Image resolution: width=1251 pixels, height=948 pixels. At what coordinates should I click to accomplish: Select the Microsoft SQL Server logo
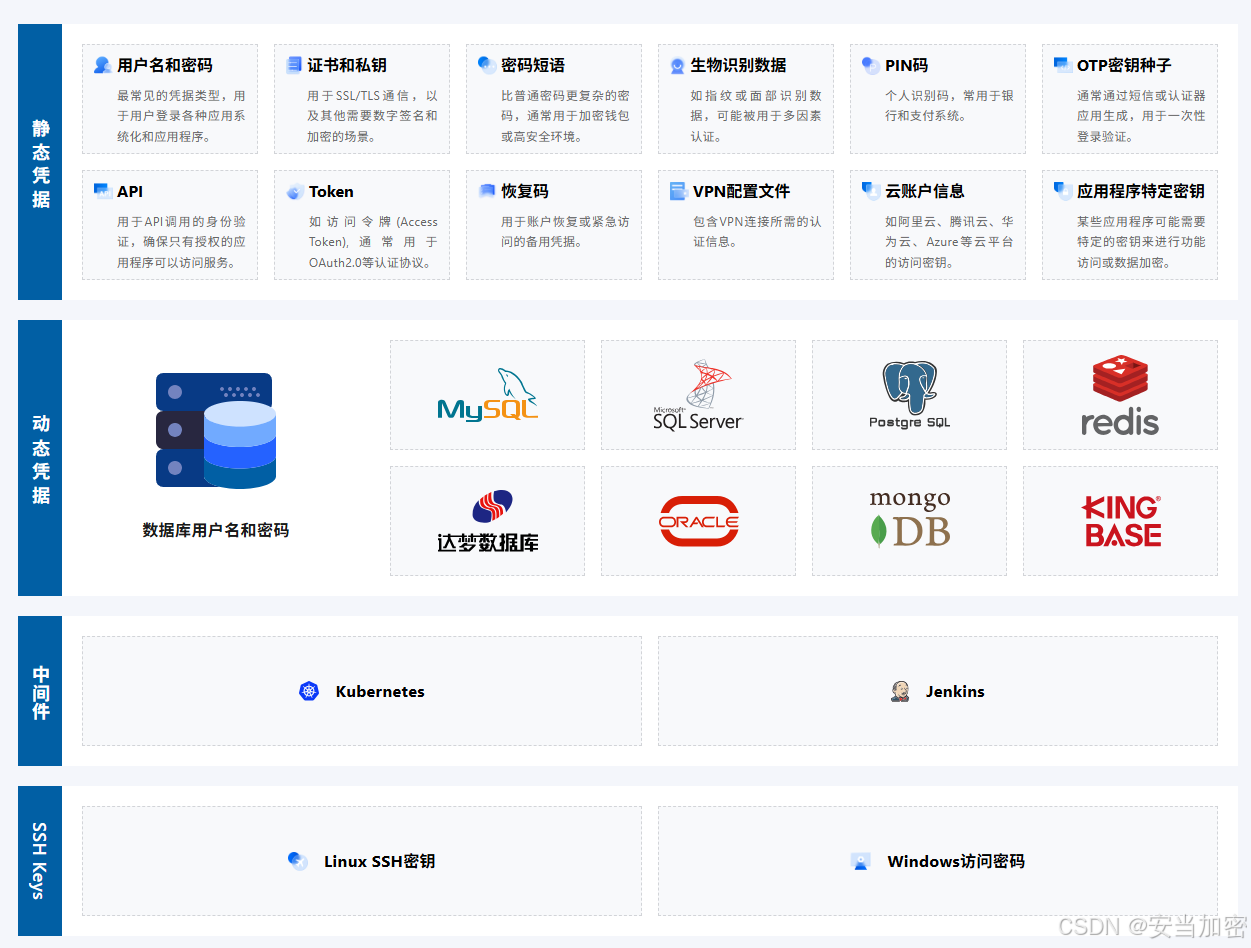(x=698, y=394)
